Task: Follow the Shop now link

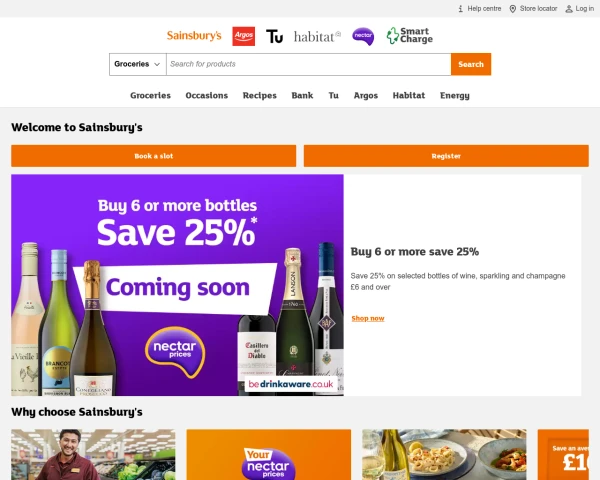Action: coord(368,318)
